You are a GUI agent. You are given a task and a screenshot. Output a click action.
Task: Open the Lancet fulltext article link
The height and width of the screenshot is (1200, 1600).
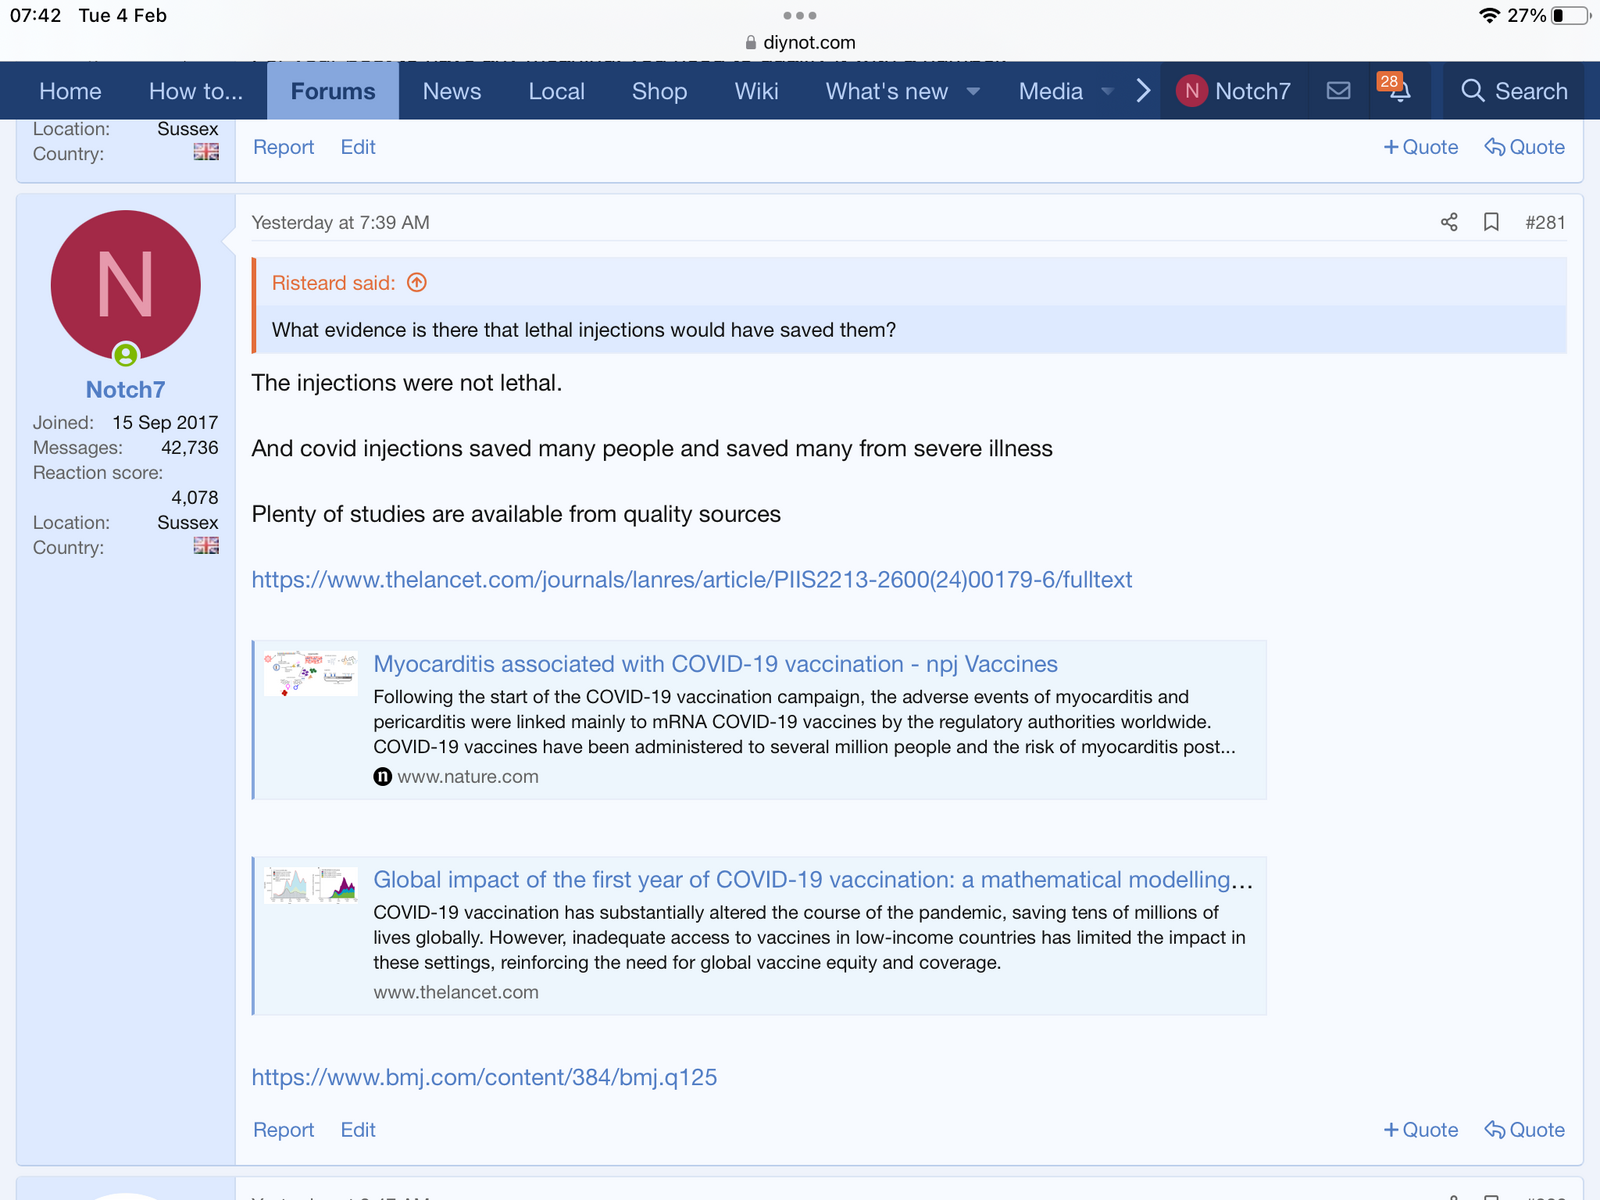[x=691, y=580]
